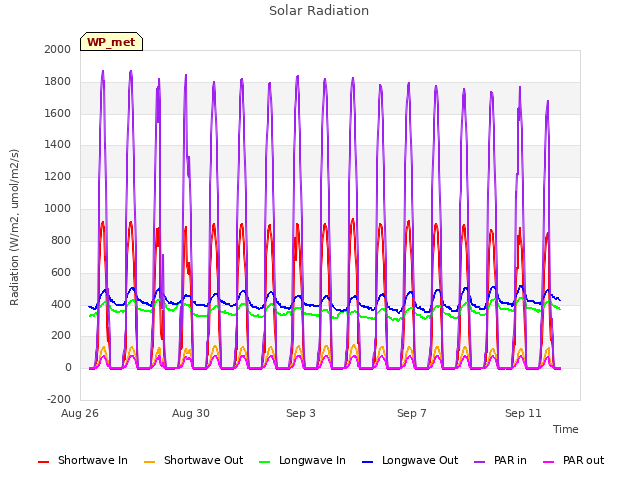Click the red Shortwave In color swatch
Viewport: 640px width, 480px height.
(43, 462)
